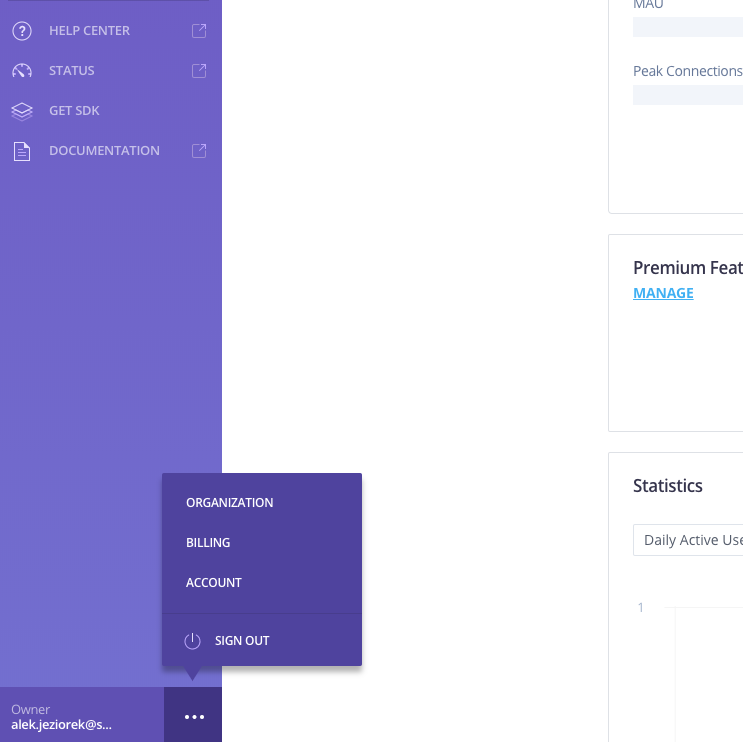Click the Statistics heading
The height and width of the screenshot is (742, 743).
[668, 486]
